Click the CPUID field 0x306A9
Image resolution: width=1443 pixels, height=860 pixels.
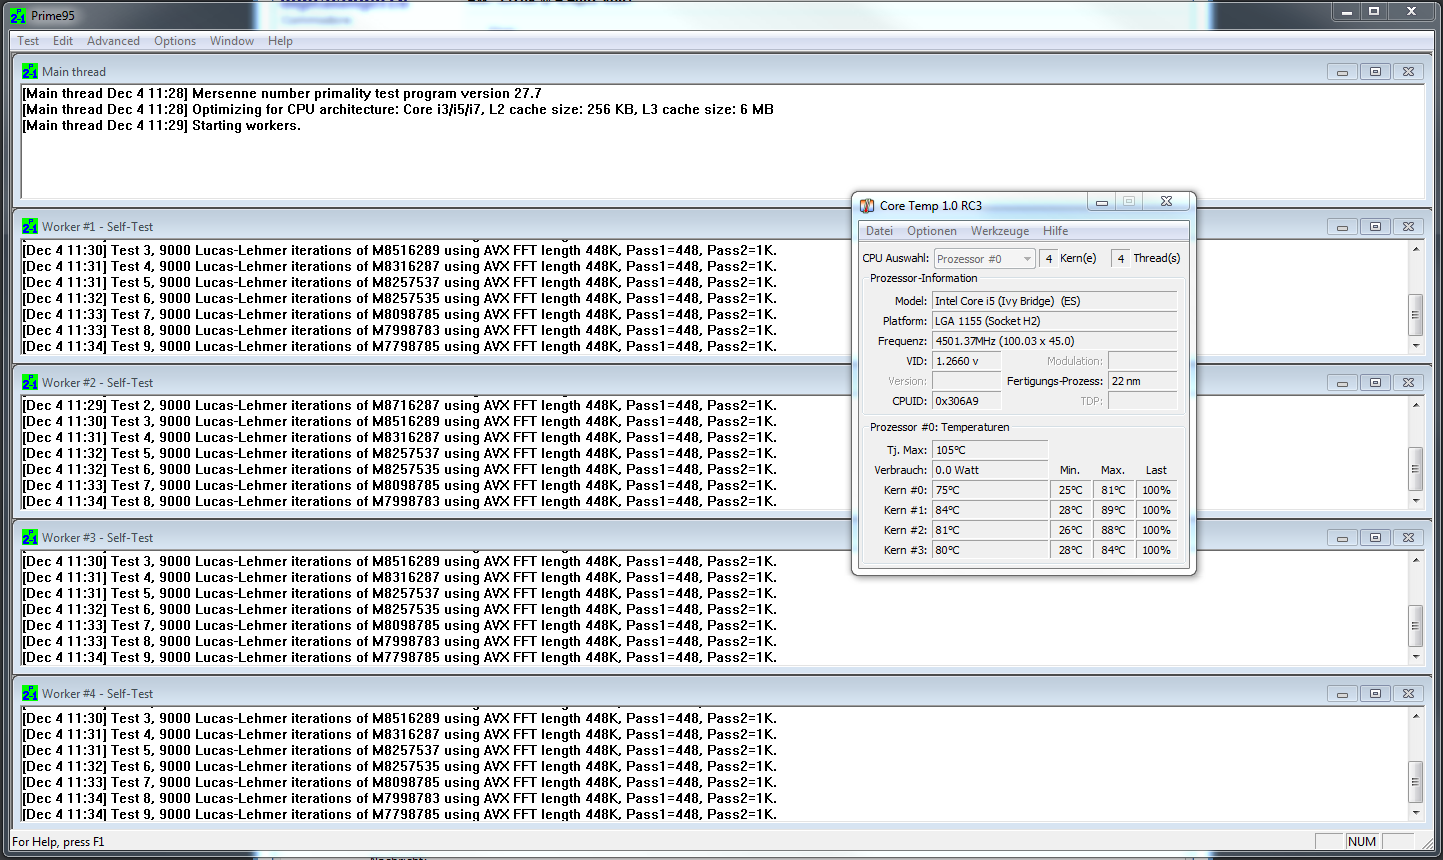pos(966,401)
